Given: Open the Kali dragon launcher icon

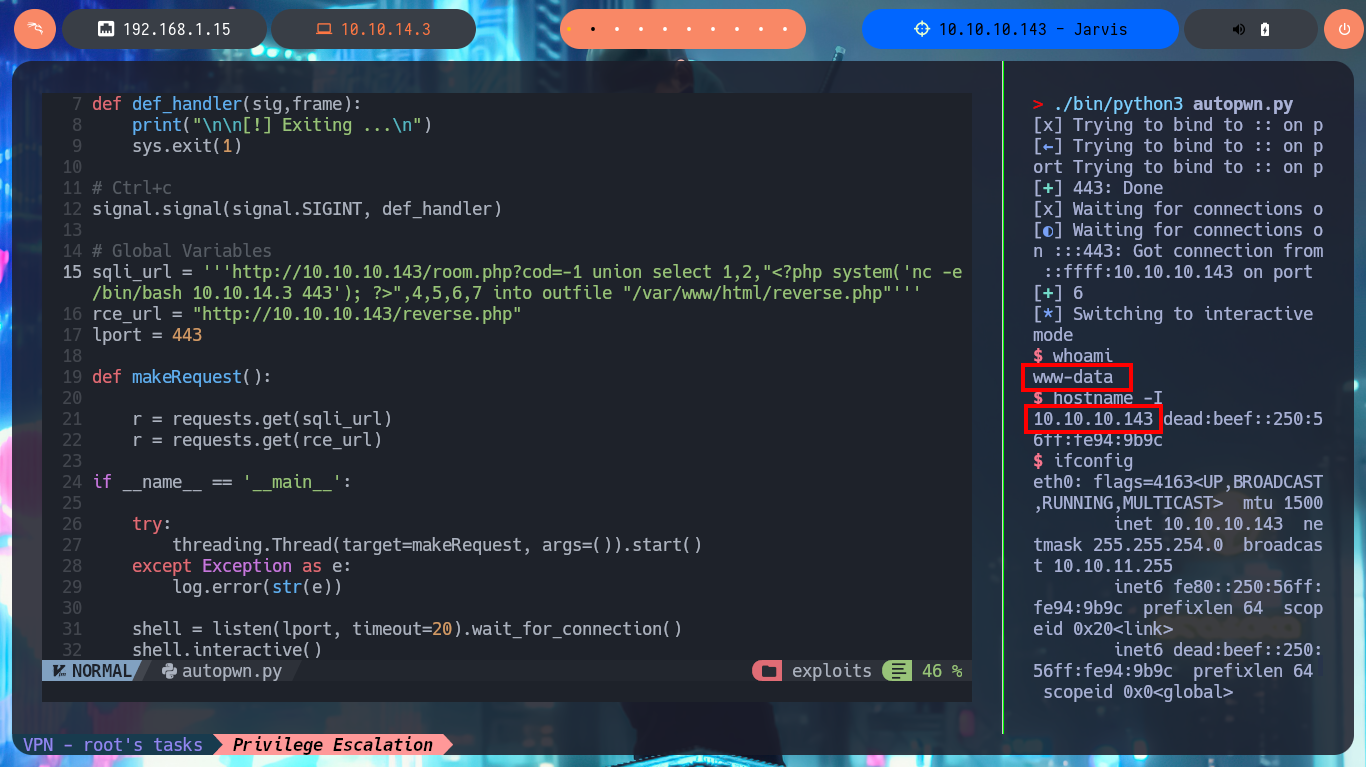Looking at the screenshot, I should click(34, 29).
